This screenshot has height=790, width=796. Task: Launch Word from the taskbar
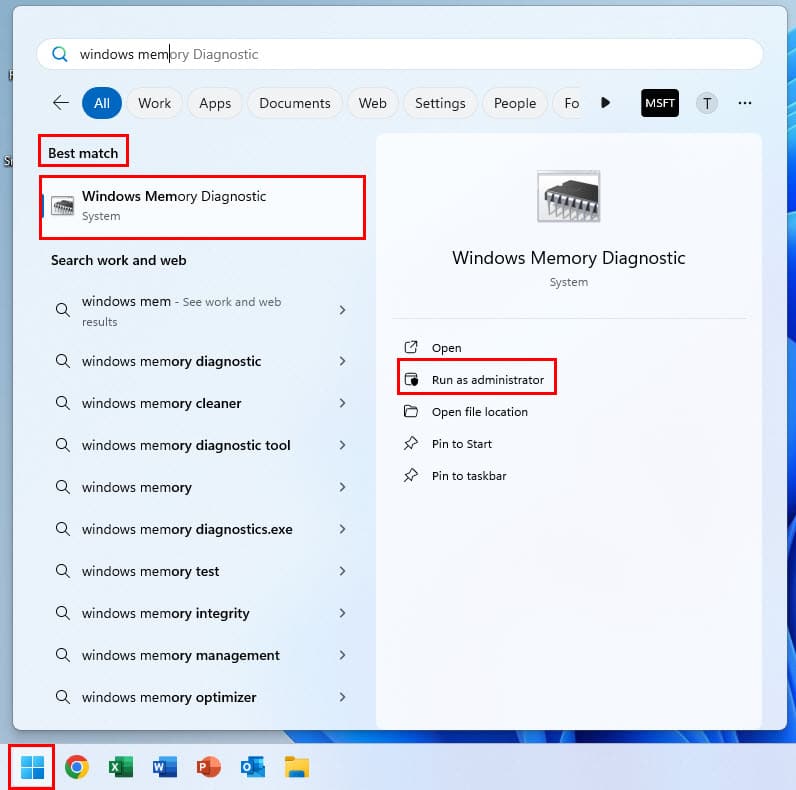pyautogui.click(x=164, y=767)
